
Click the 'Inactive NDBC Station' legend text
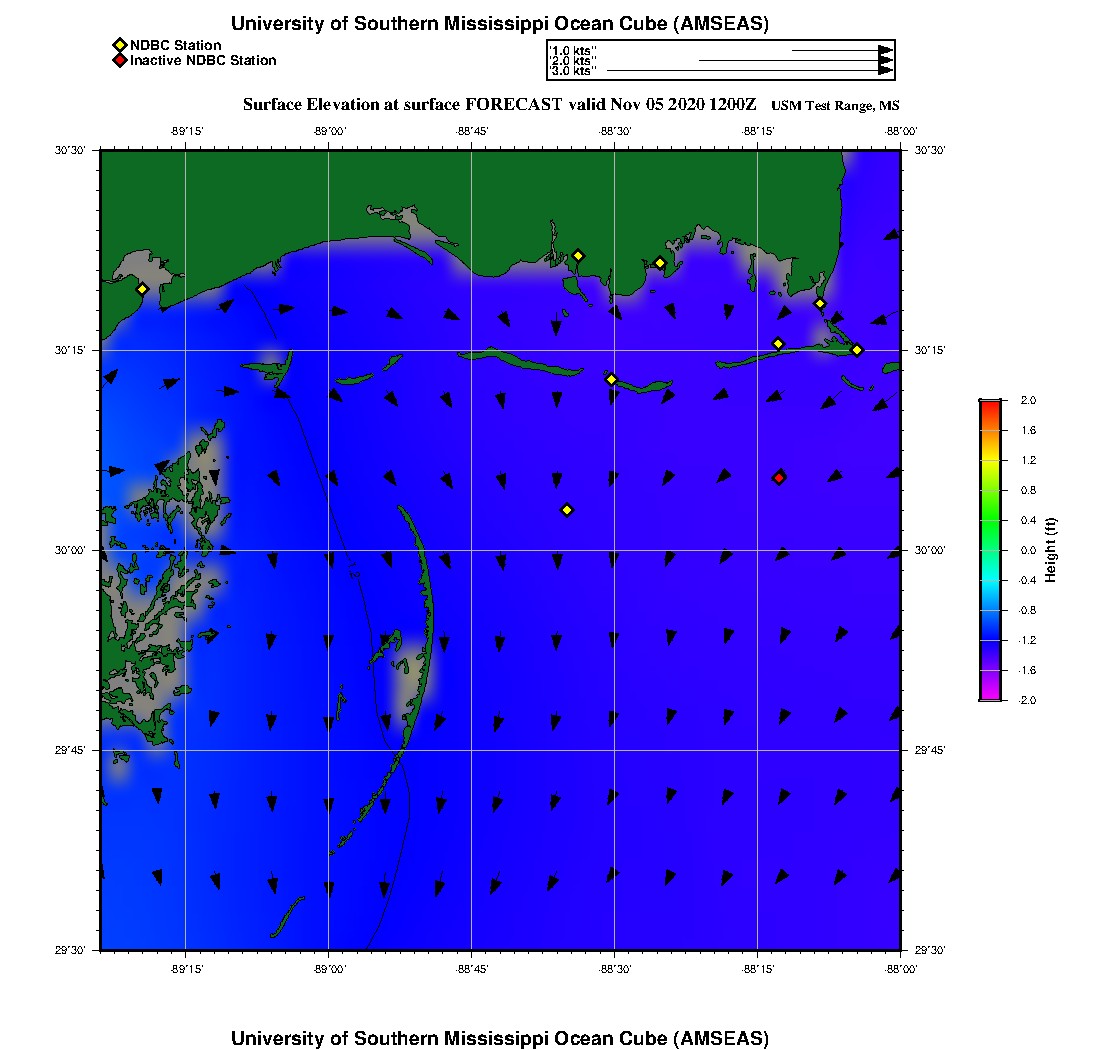pyautogui.click(x=203, y=61)
